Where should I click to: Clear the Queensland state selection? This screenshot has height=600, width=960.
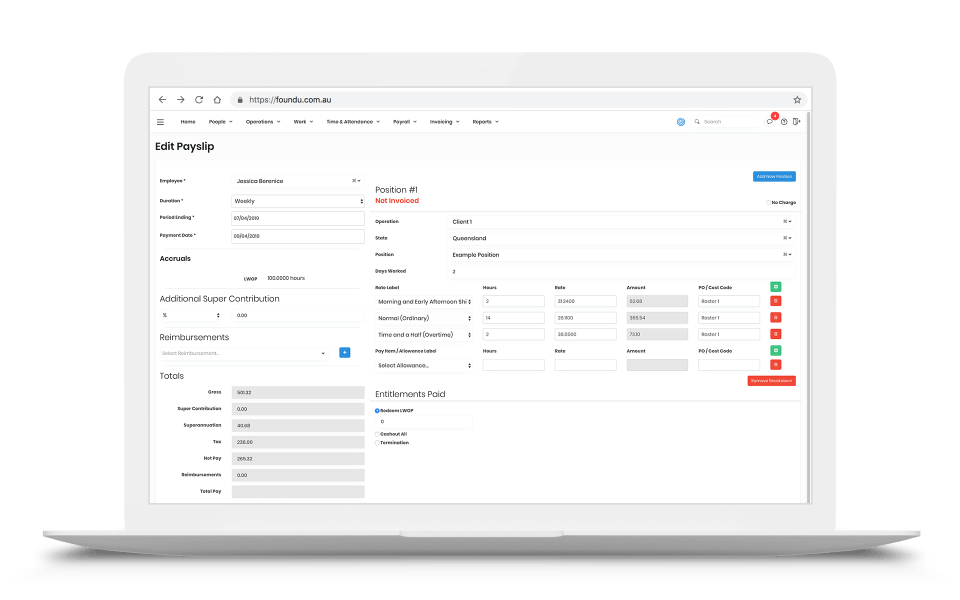coord(785,238)
